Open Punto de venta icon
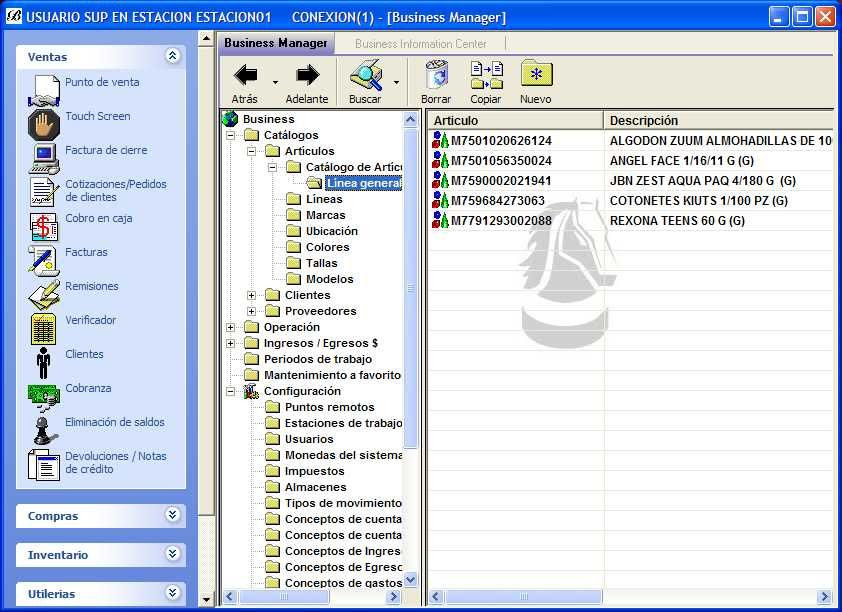842x612 pixels. pyautogui.click(x=43, y=90)
